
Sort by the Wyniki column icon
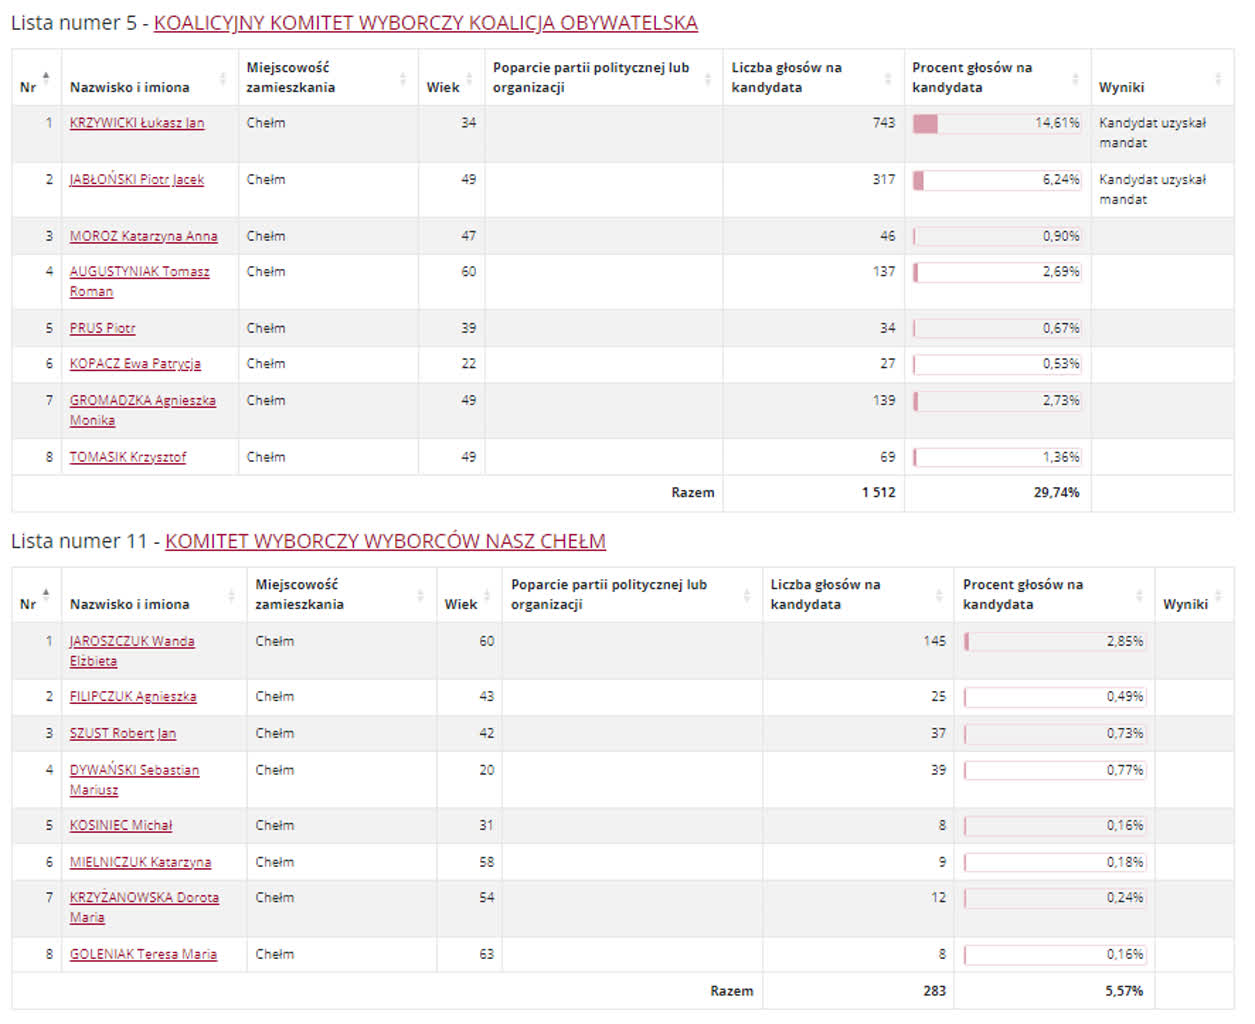[x=1218, y=77]
